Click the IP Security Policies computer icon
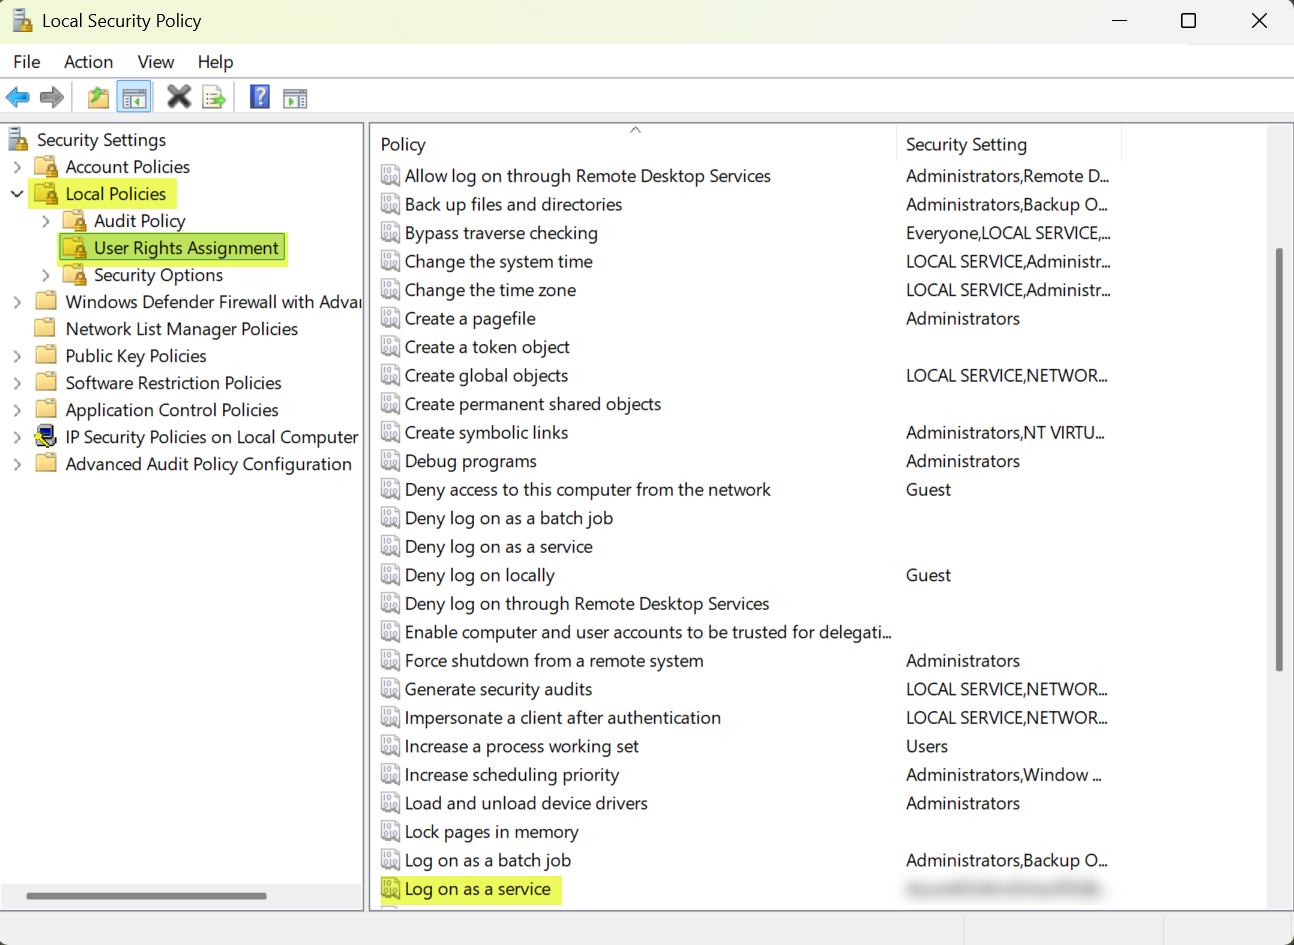1294x945 pixels. point(46,437)
